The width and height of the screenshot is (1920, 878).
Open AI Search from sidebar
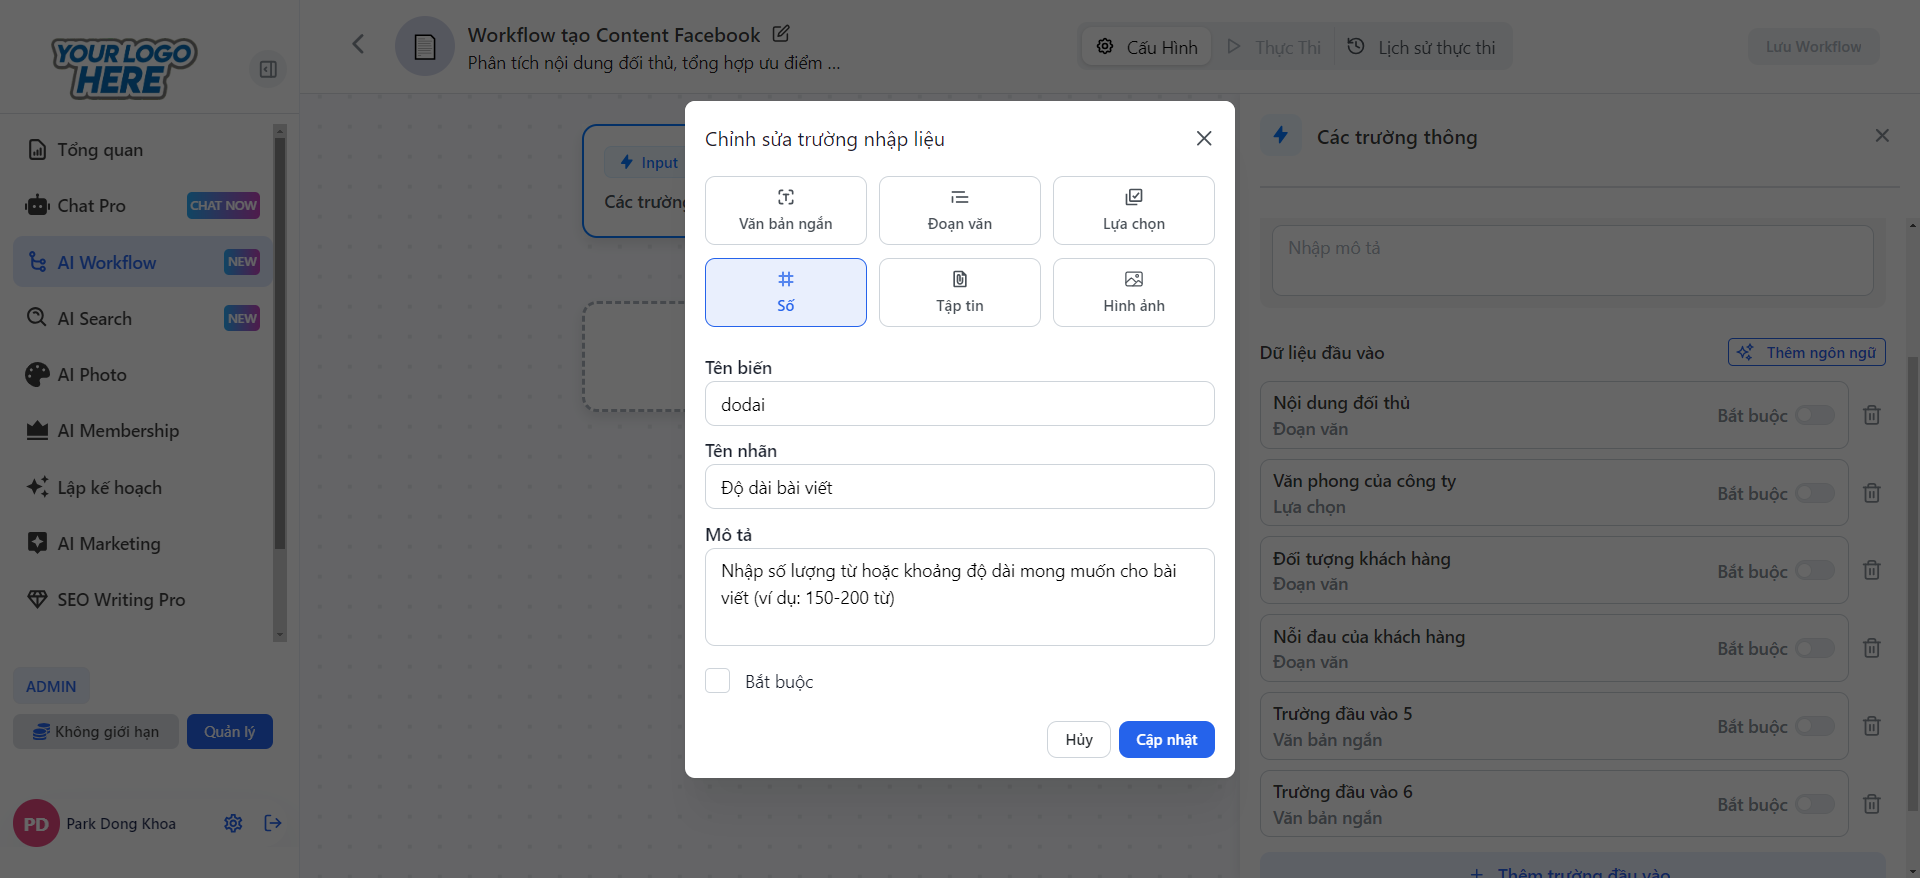point(95,318)
